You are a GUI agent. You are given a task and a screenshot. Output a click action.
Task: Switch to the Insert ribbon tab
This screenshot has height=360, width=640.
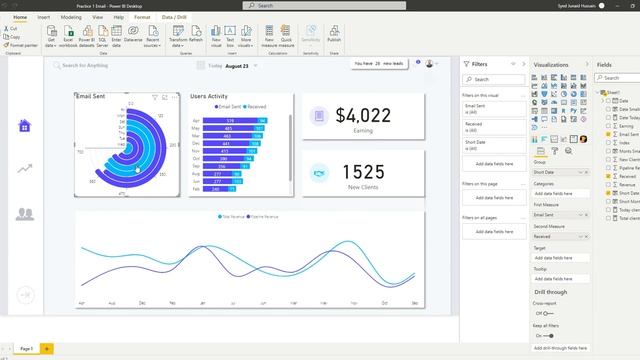(43, 18)
